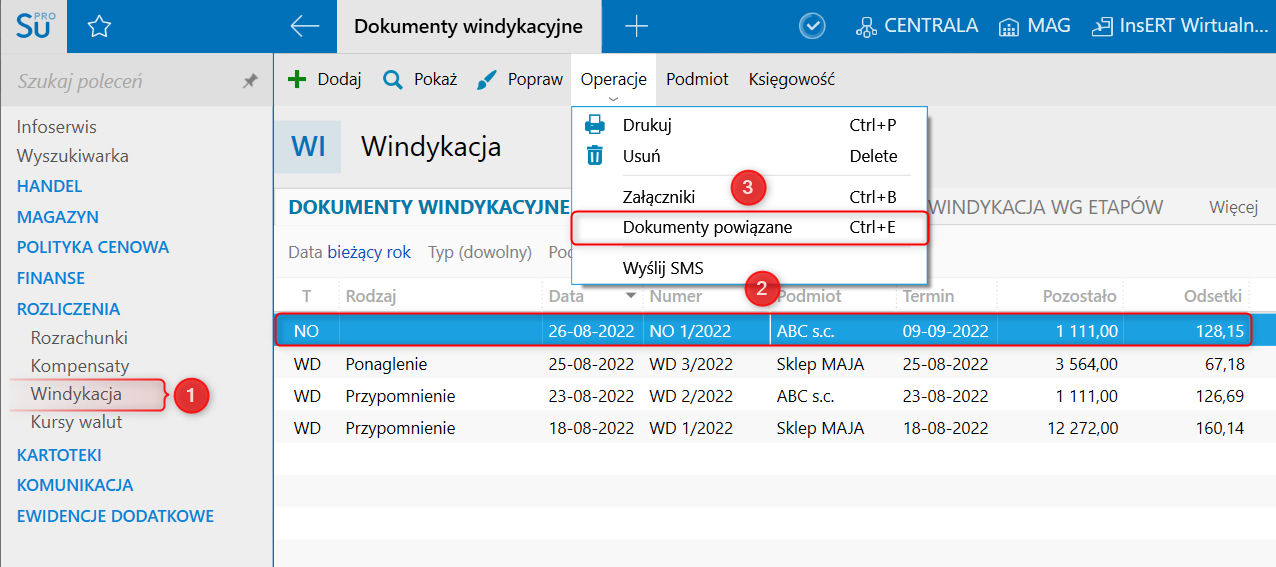Image resolution: width=1276 pixels, height=567 pixels.
Task: Select the Dokumenty windykacyjne tab
Action: point(469,27)
